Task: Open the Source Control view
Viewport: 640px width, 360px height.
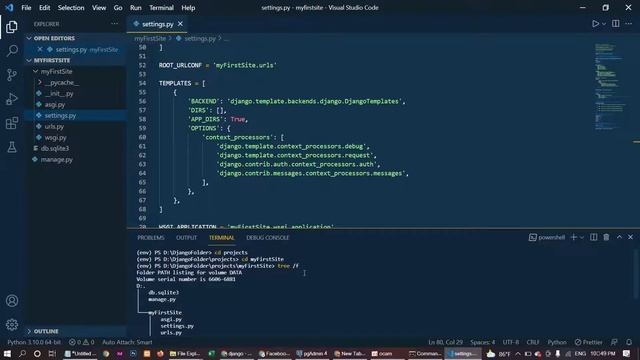Action: coord(12,75)
